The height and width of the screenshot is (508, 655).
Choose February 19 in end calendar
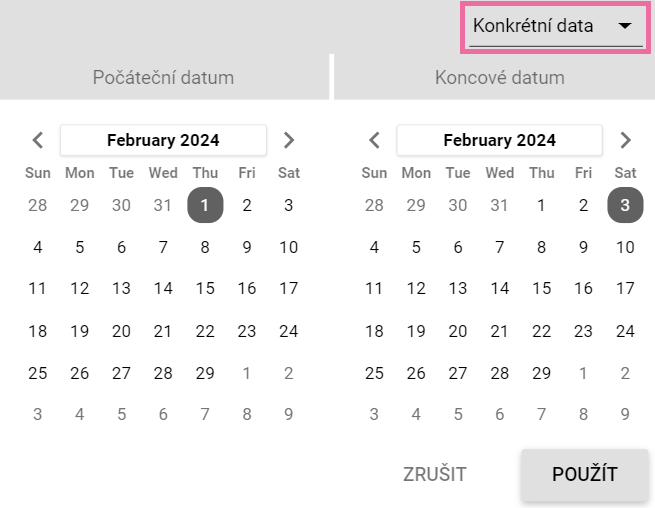pyautogui.click(x=416, y=331)
